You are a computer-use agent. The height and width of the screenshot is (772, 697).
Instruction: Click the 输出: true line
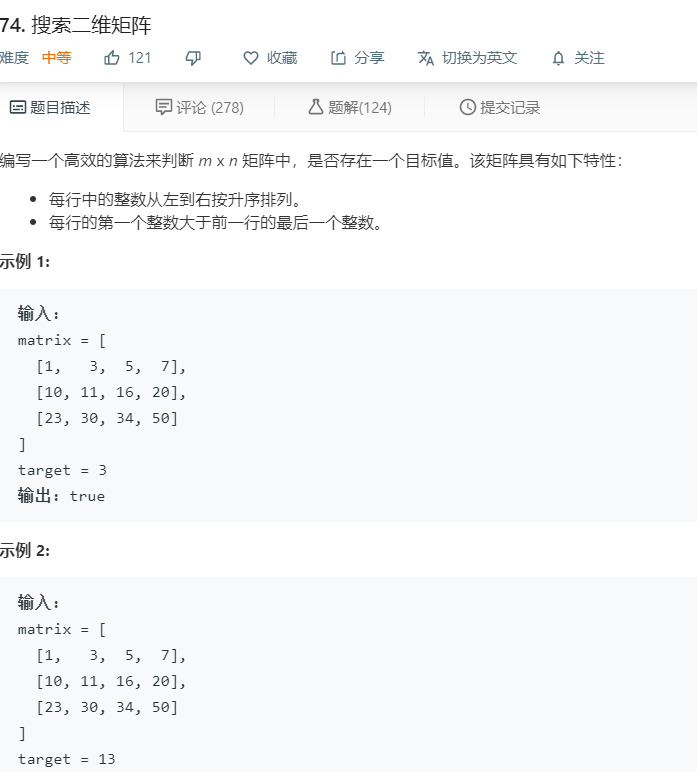click(61, 496)
